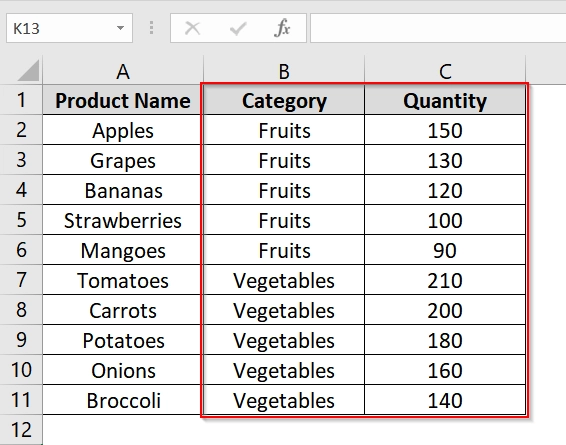Click the Select All triangle corner

tap(28, 70)
